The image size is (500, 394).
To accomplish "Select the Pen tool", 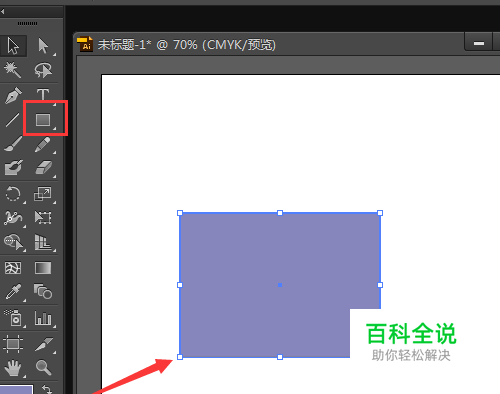I will (x=13, y=95).
